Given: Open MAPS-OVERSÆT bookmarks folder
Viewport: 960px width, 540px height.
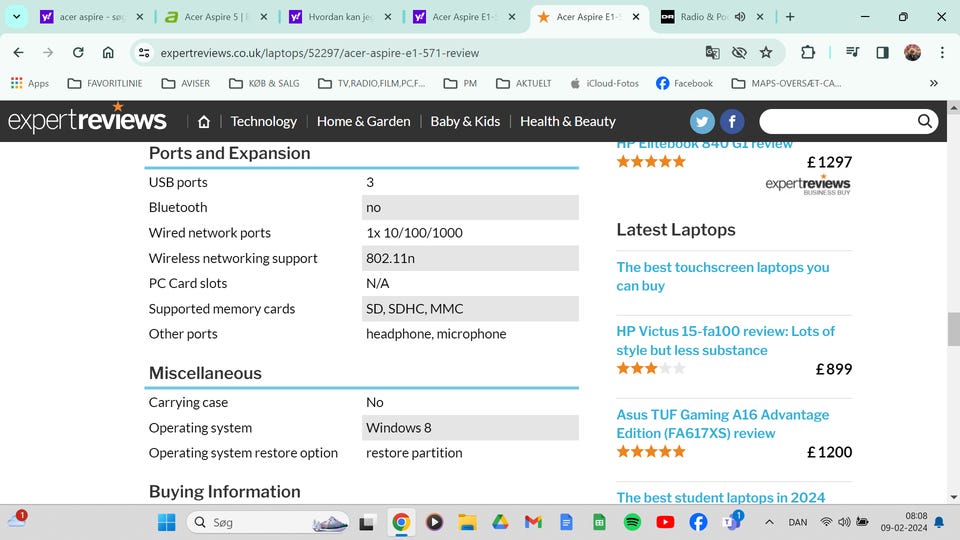Looking at the screenshot, I should click(787, 83).
